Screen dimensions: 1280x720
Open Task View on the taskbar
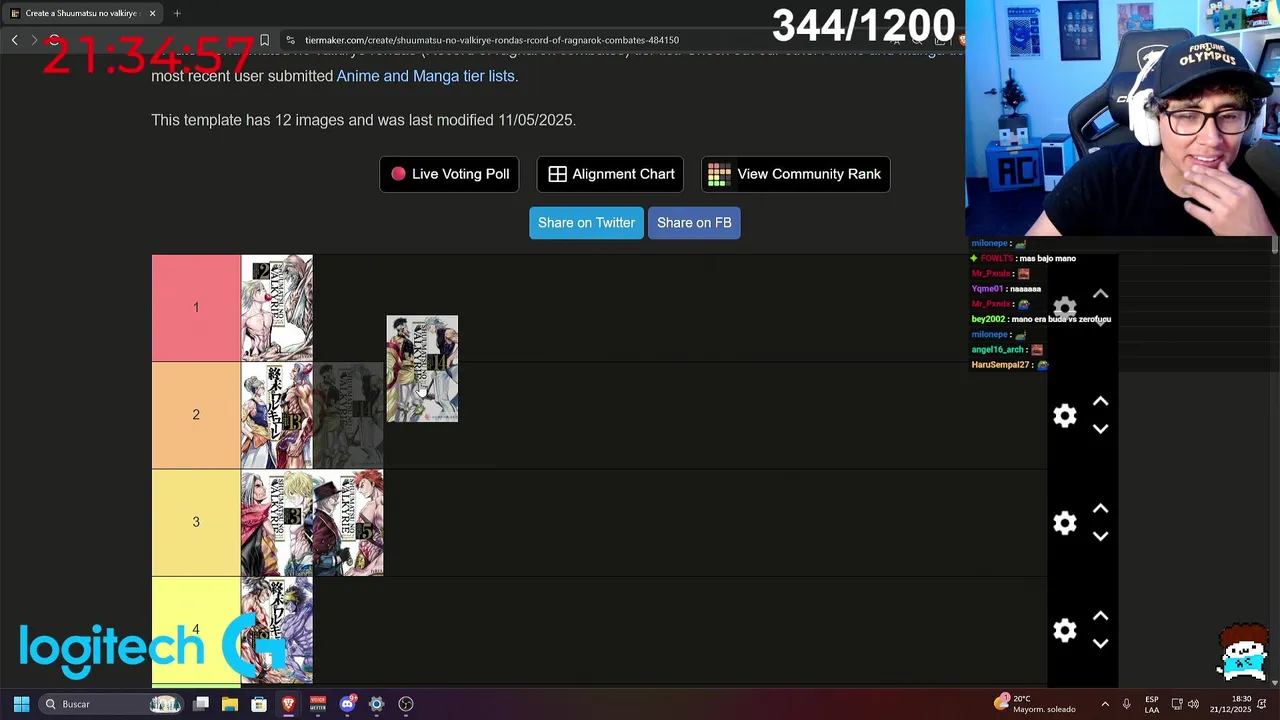pos(201,704)
